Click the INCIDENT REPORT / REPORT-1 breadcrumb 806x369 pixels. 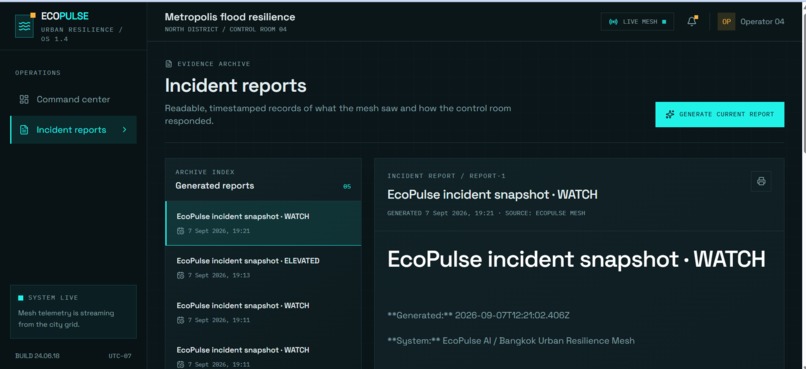[x=446, y=176]
